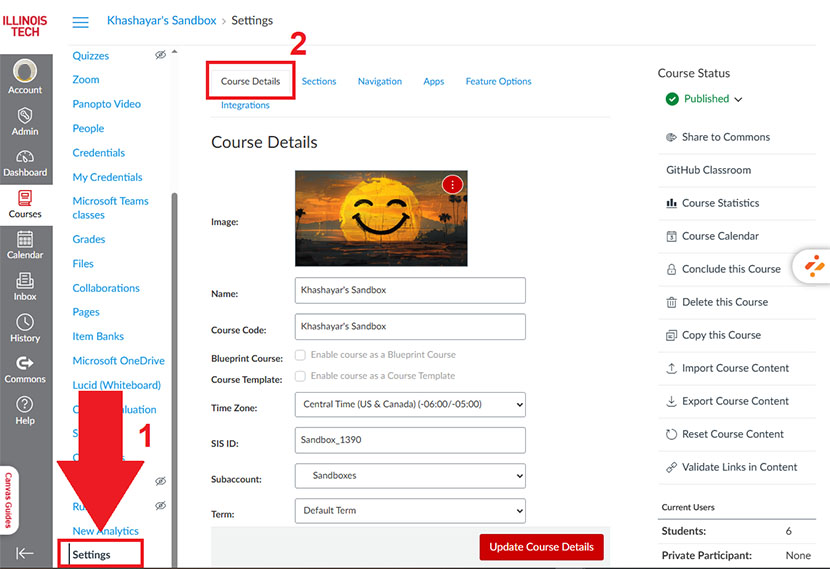Click the hamburger menu icon beside breadcrumb
This screenshot has height=569, width=830.
[x=81, y=21]
